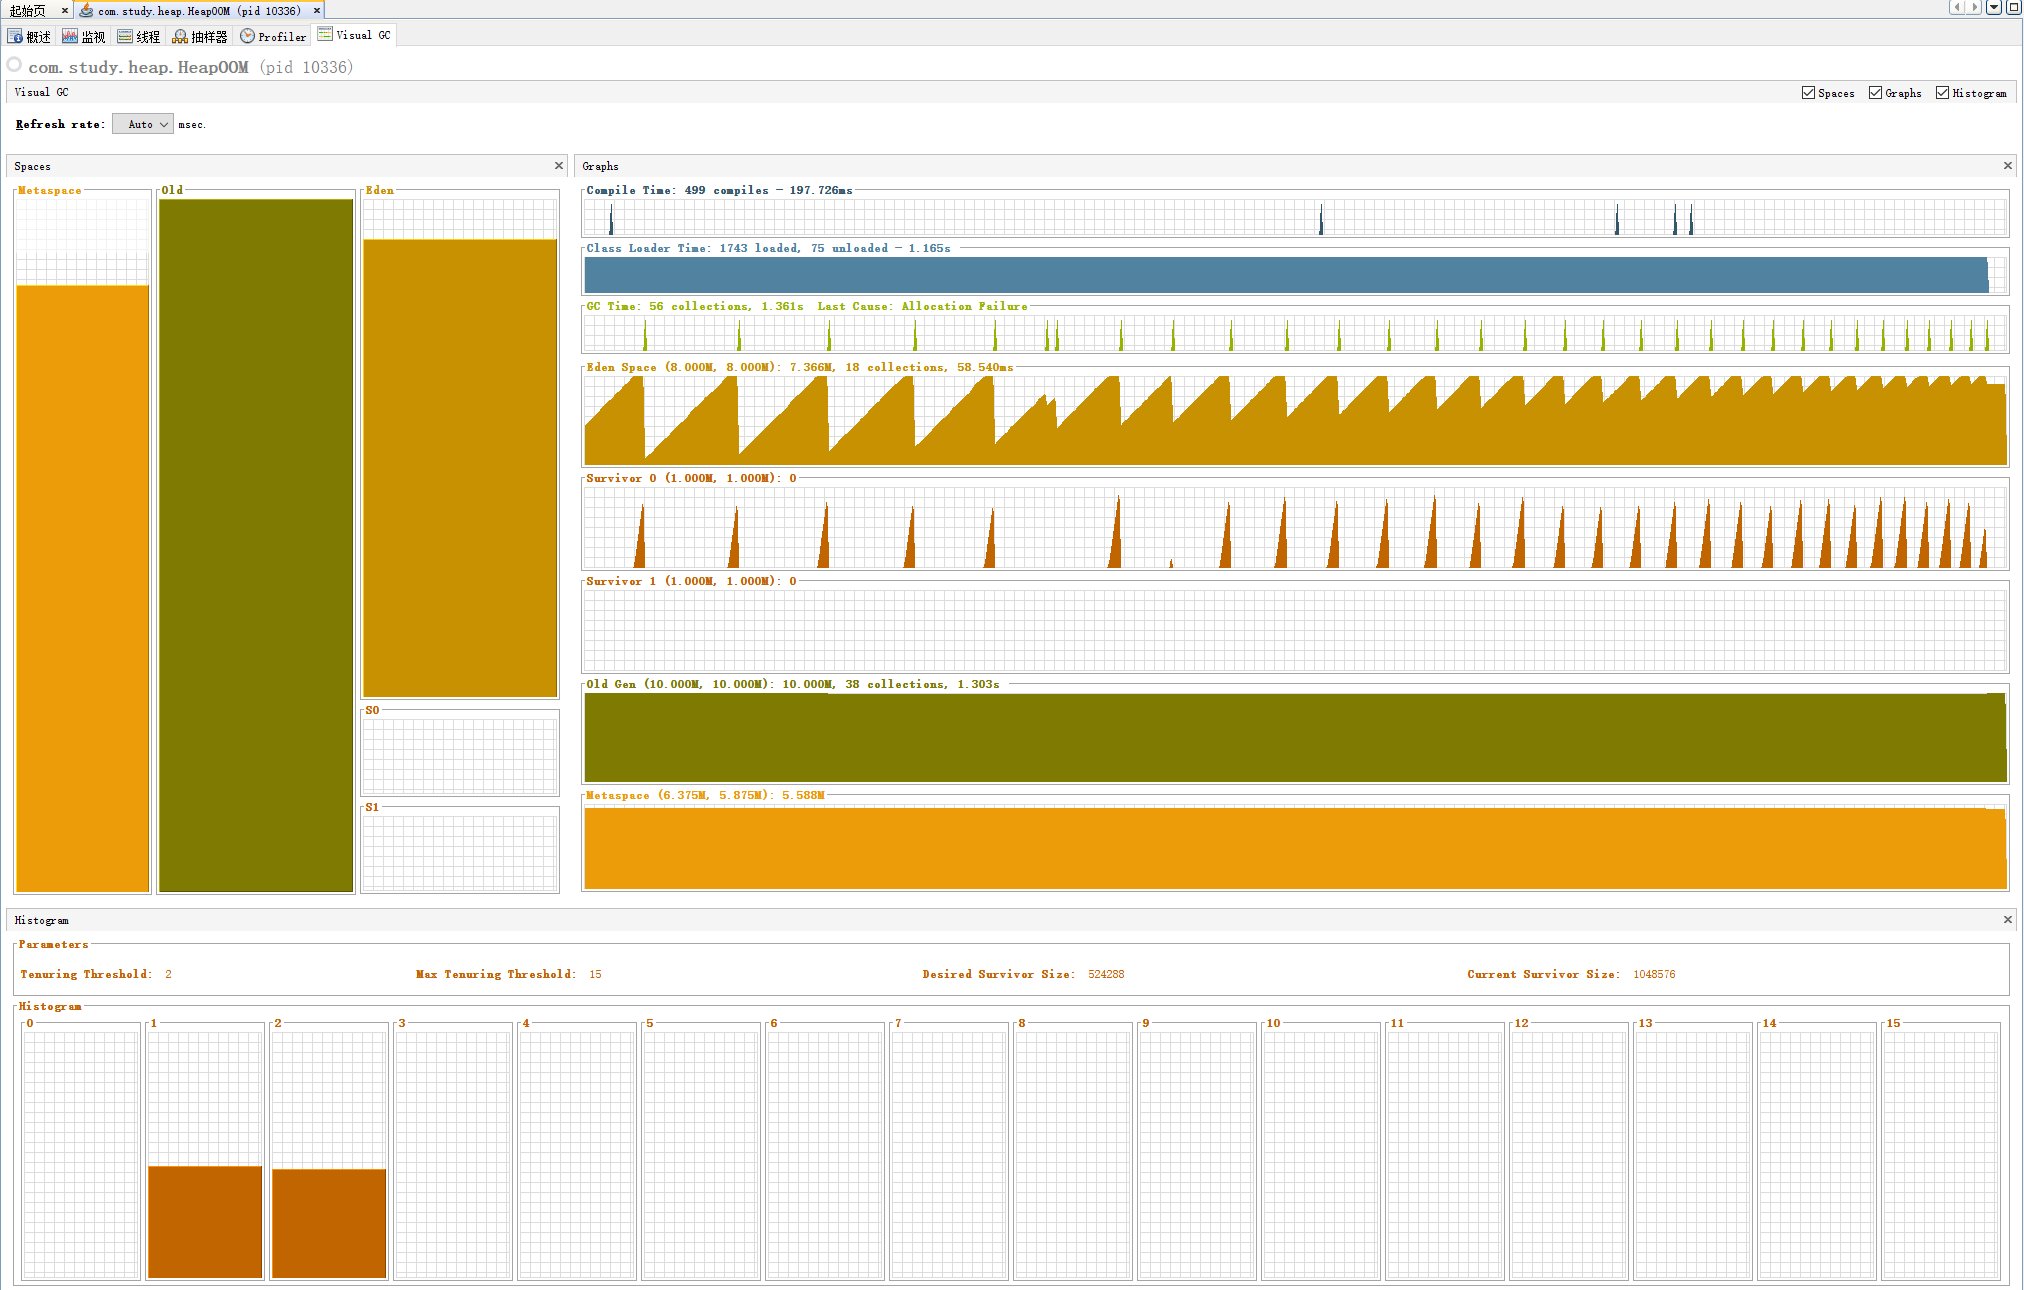Uncheck the Graphs checkbox
This screenshot has width=2024, height=1290.
[1875, 93]
